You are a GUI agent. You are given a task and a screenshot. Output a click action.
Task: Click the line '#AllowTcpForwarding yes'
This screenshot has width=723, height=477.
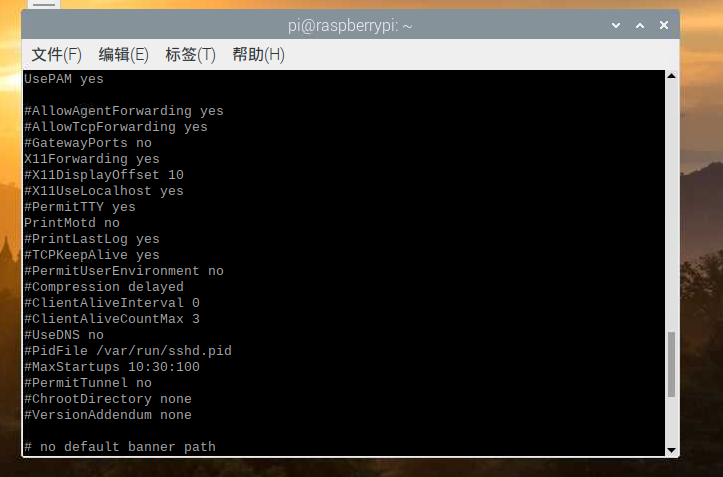click(x=116, y=127)
